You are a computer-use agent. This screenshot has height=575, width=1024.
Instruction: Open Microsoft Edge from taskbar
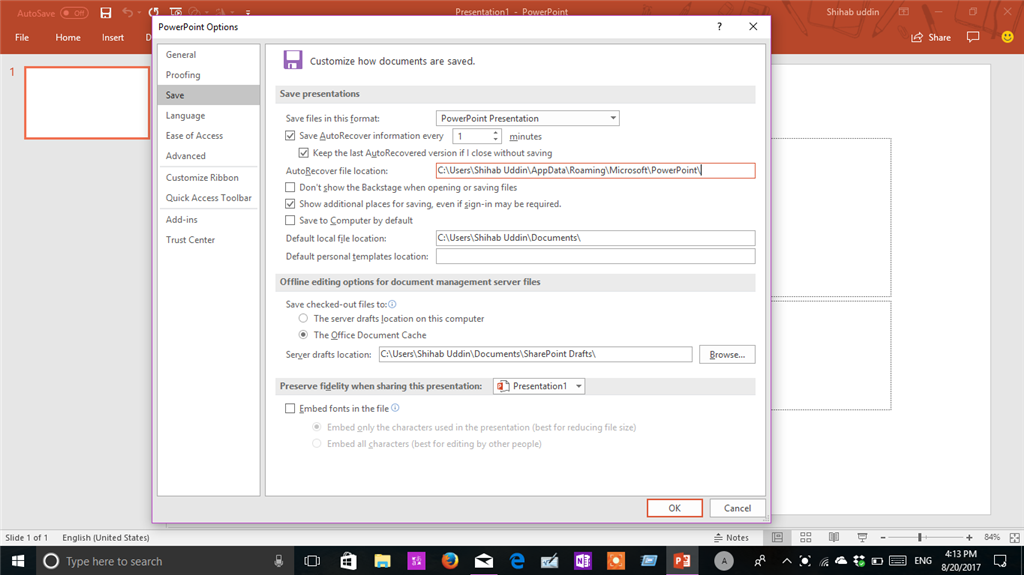(x=517, y=561)
